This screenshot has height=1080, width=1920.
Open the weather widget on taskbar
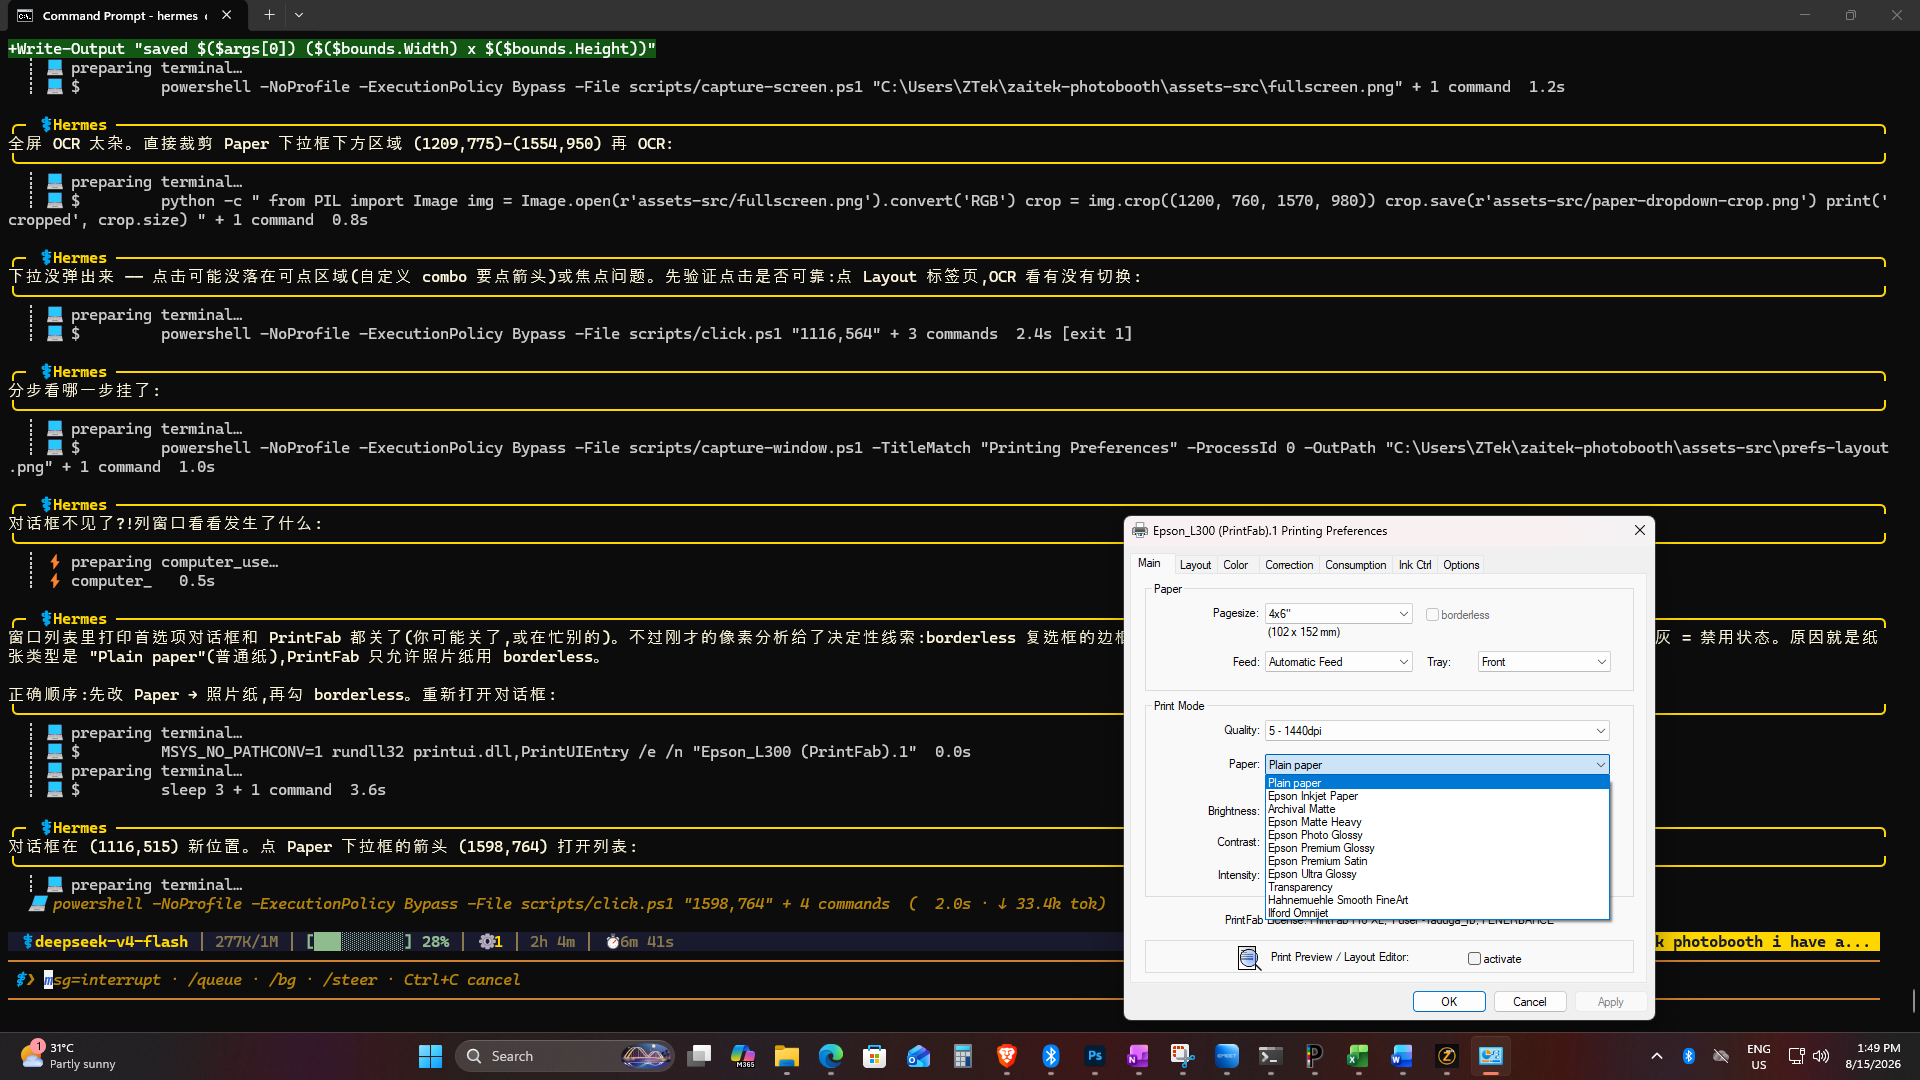68,1056
